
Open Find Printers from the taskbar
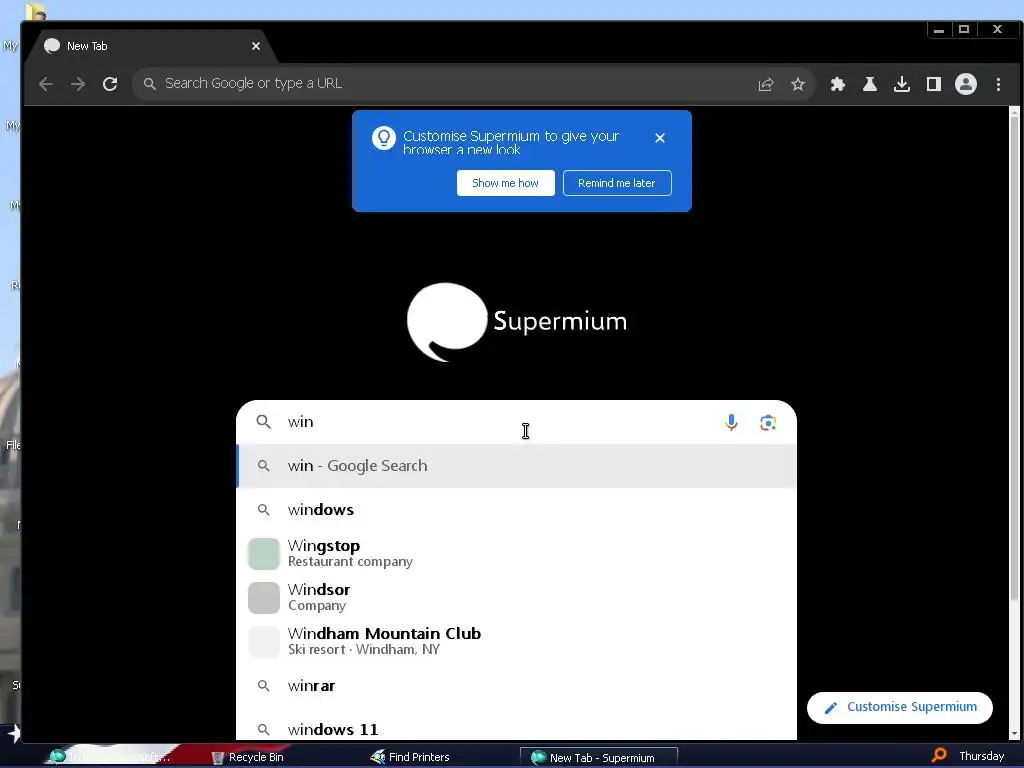coord(410,757)
